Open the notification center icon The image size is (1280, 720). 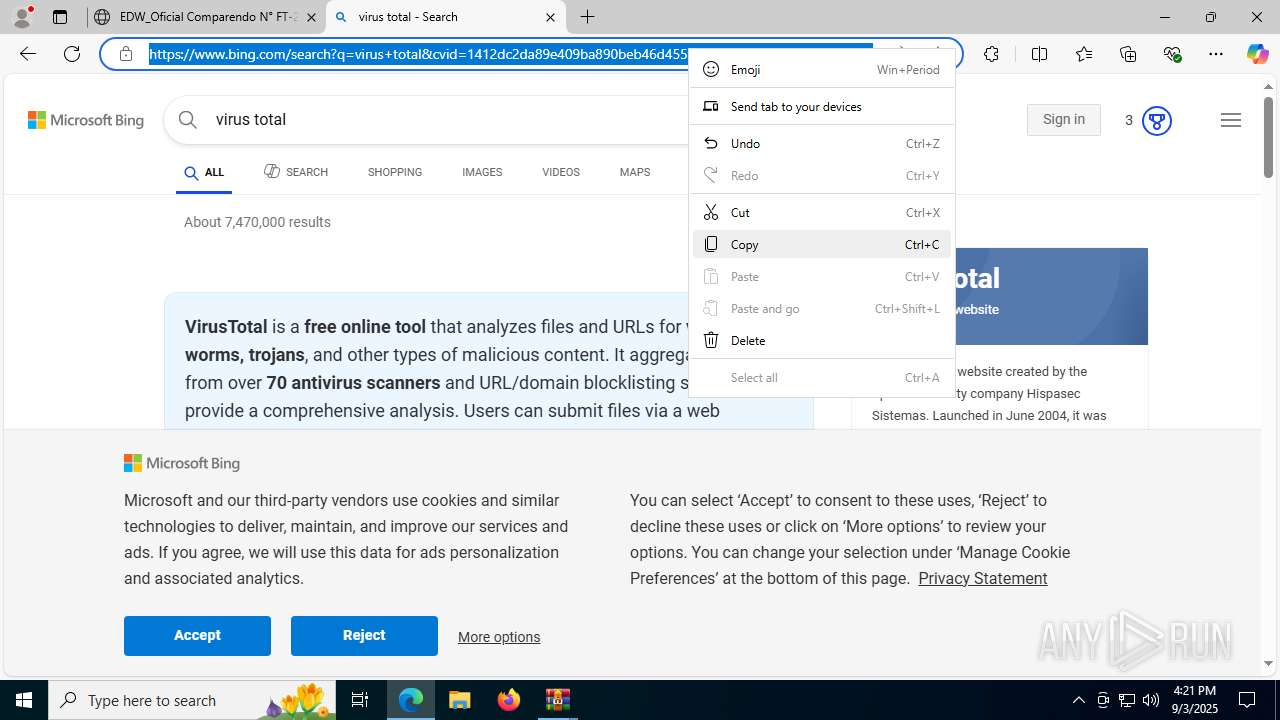tap(1247, 700)
